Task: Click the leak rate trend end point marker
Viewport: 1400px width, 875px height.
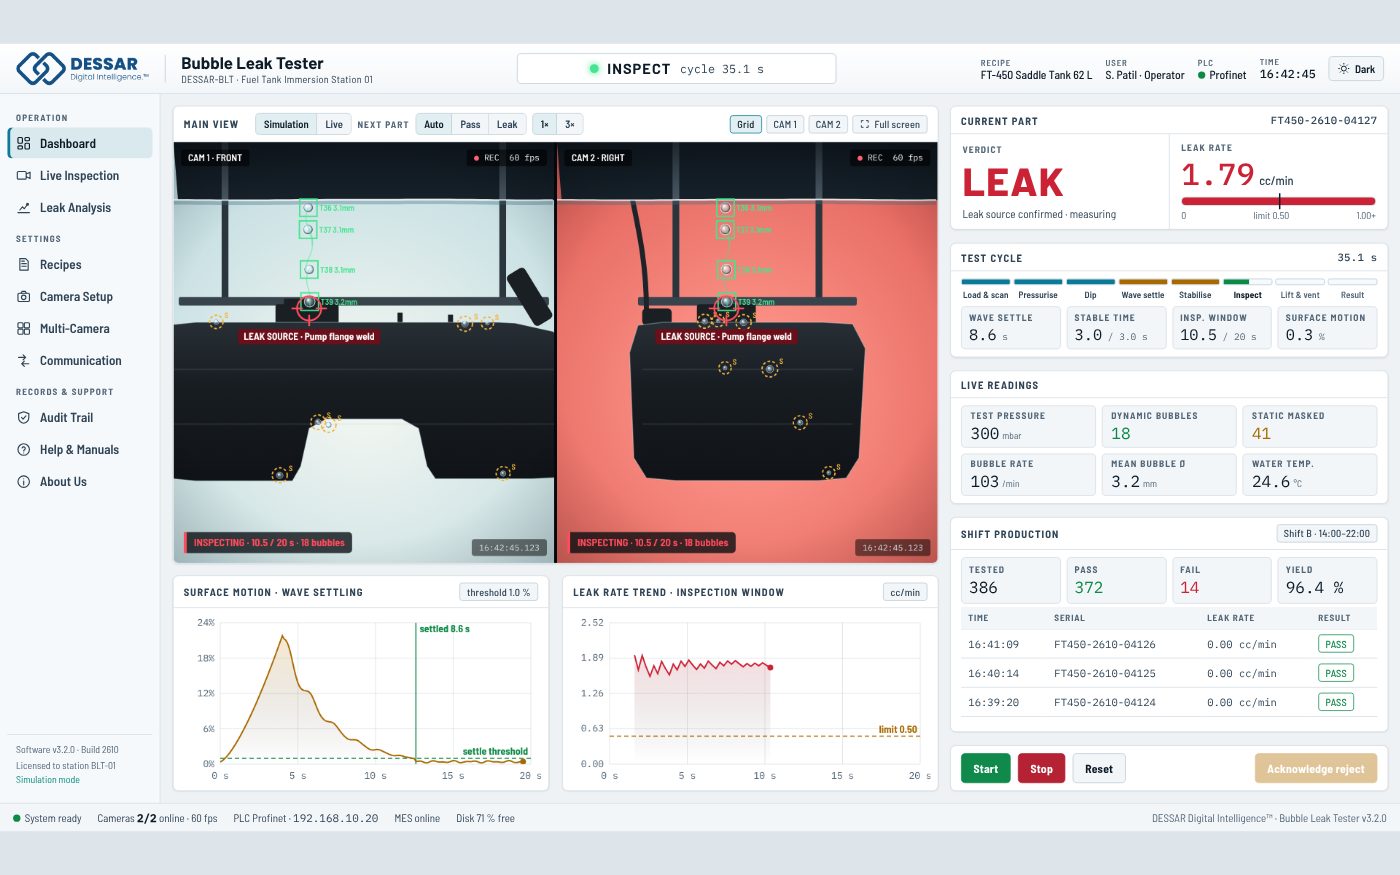Action: [x=770, y=667]
